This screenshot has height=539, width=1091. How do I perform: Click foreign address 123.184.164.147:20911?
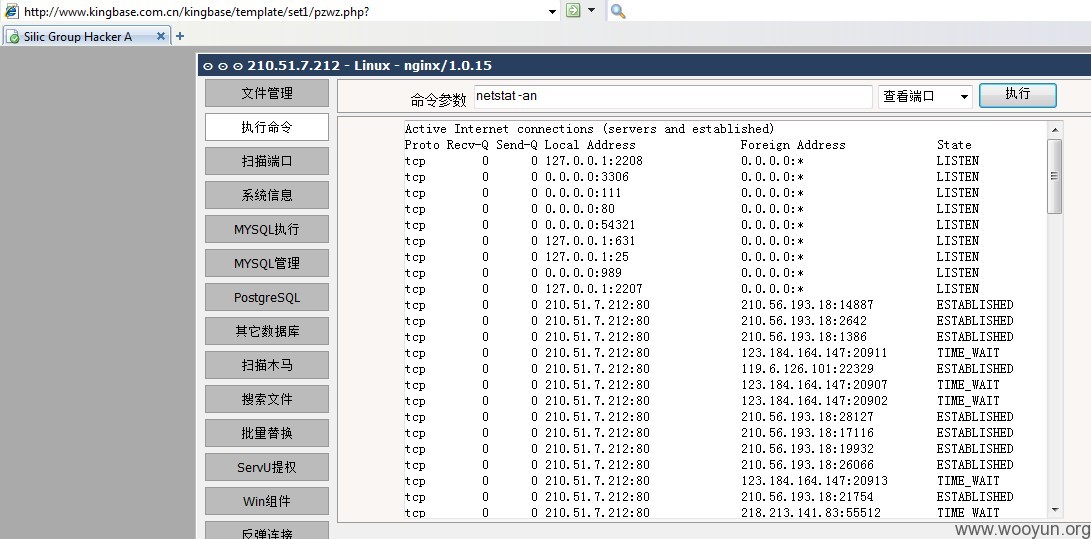(x=814, y=353)
